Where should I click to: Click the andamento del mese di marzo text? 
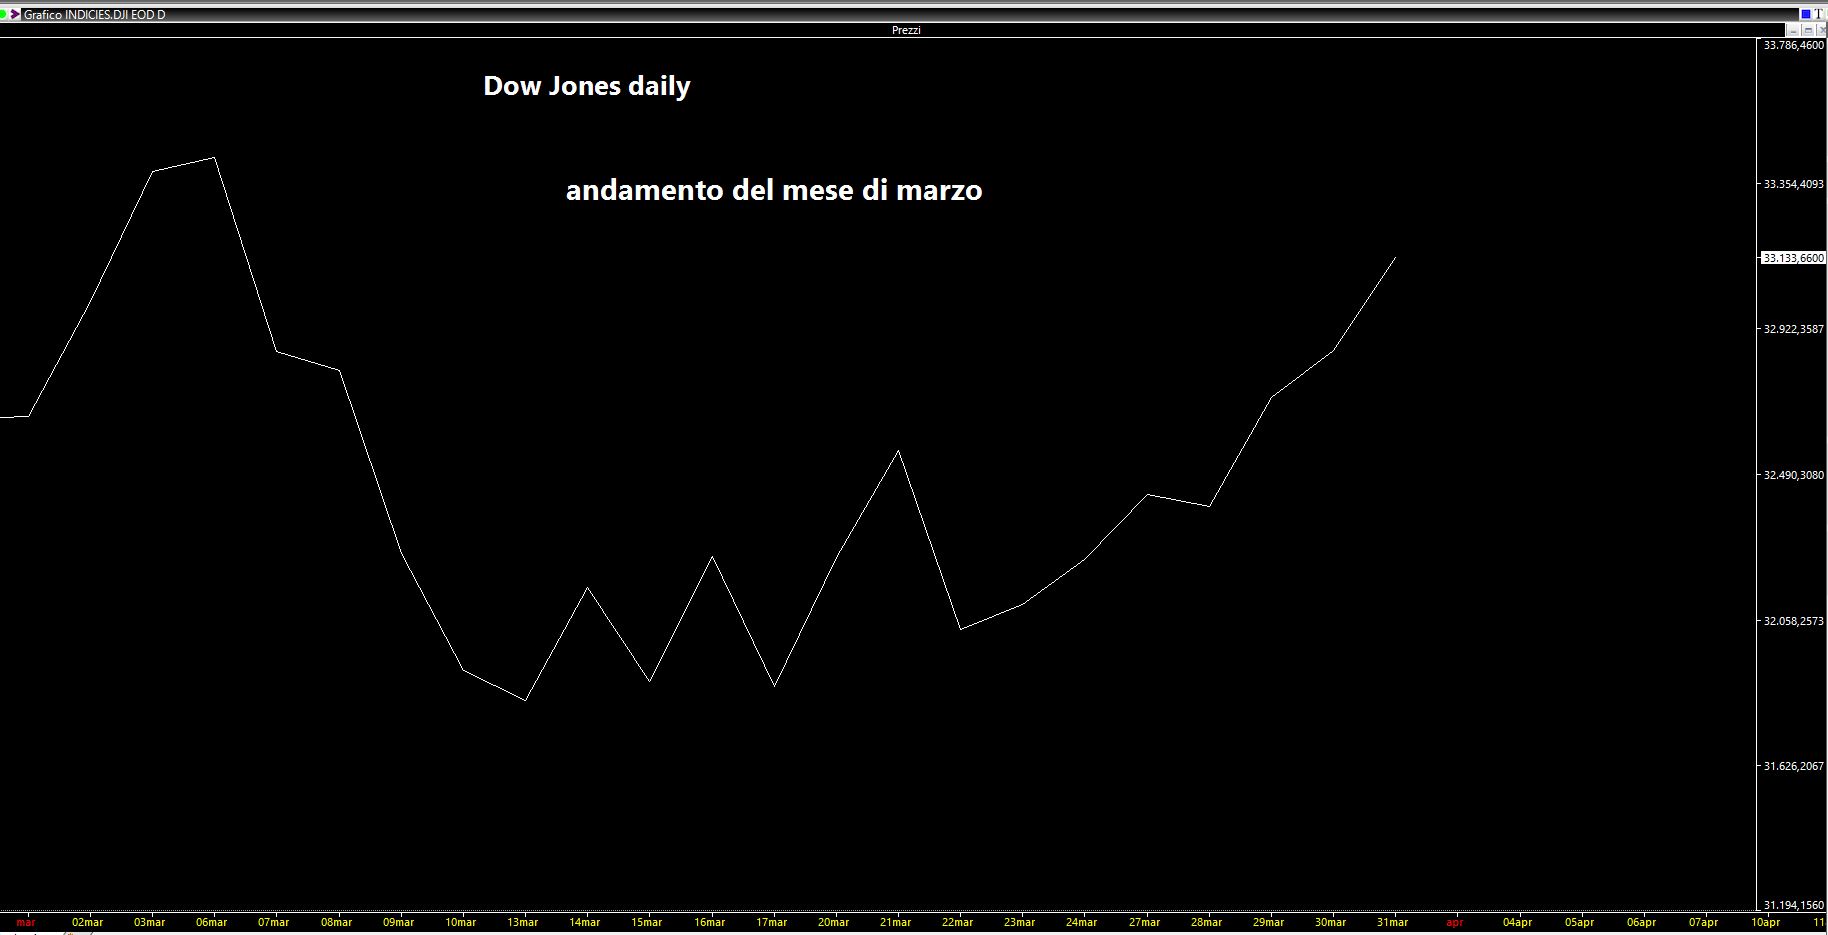click(774, 190)
